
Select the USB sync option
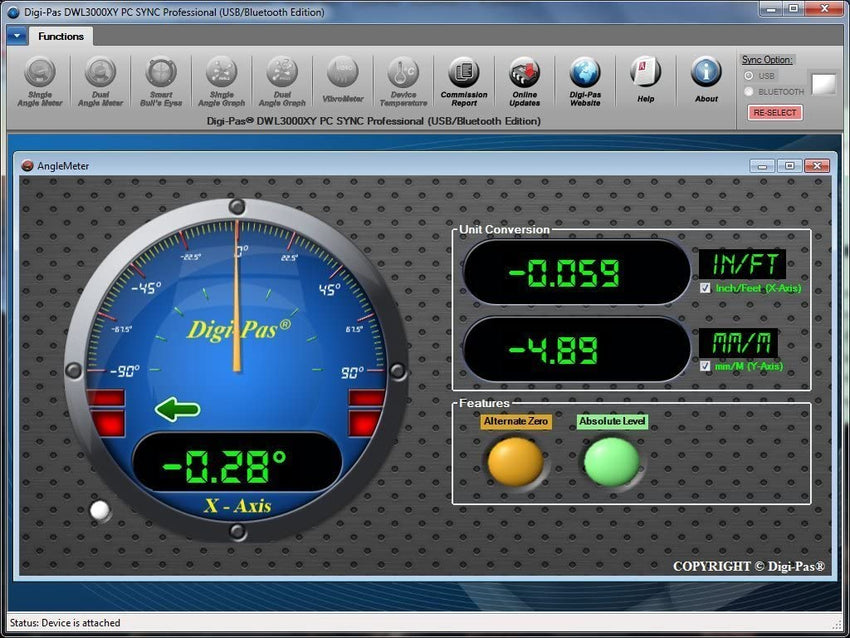click(749, 76)
